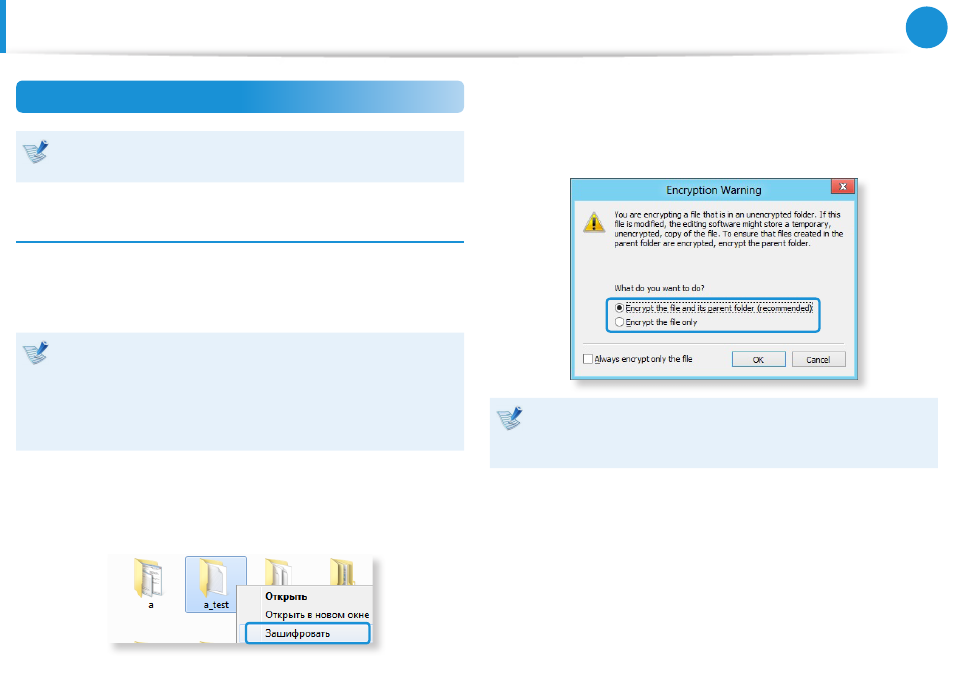
Task: Choose Открыть in the context menu
Action: click(x=286, y=597)
